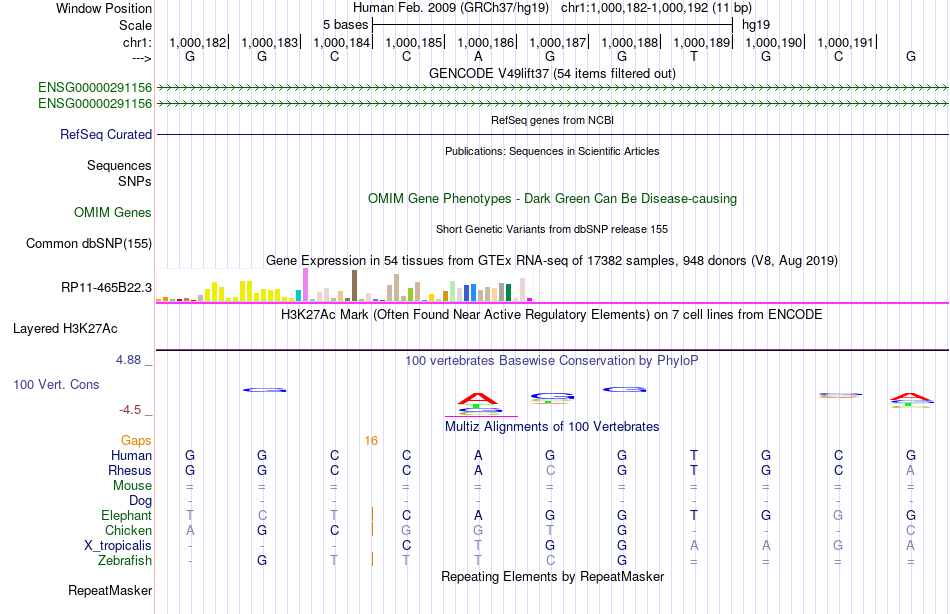Image resolution: width=950 pixels, height=614 pixels.
Task: Click the H3K27Ac Mark ENCODE track title
Action: [552, 315]
